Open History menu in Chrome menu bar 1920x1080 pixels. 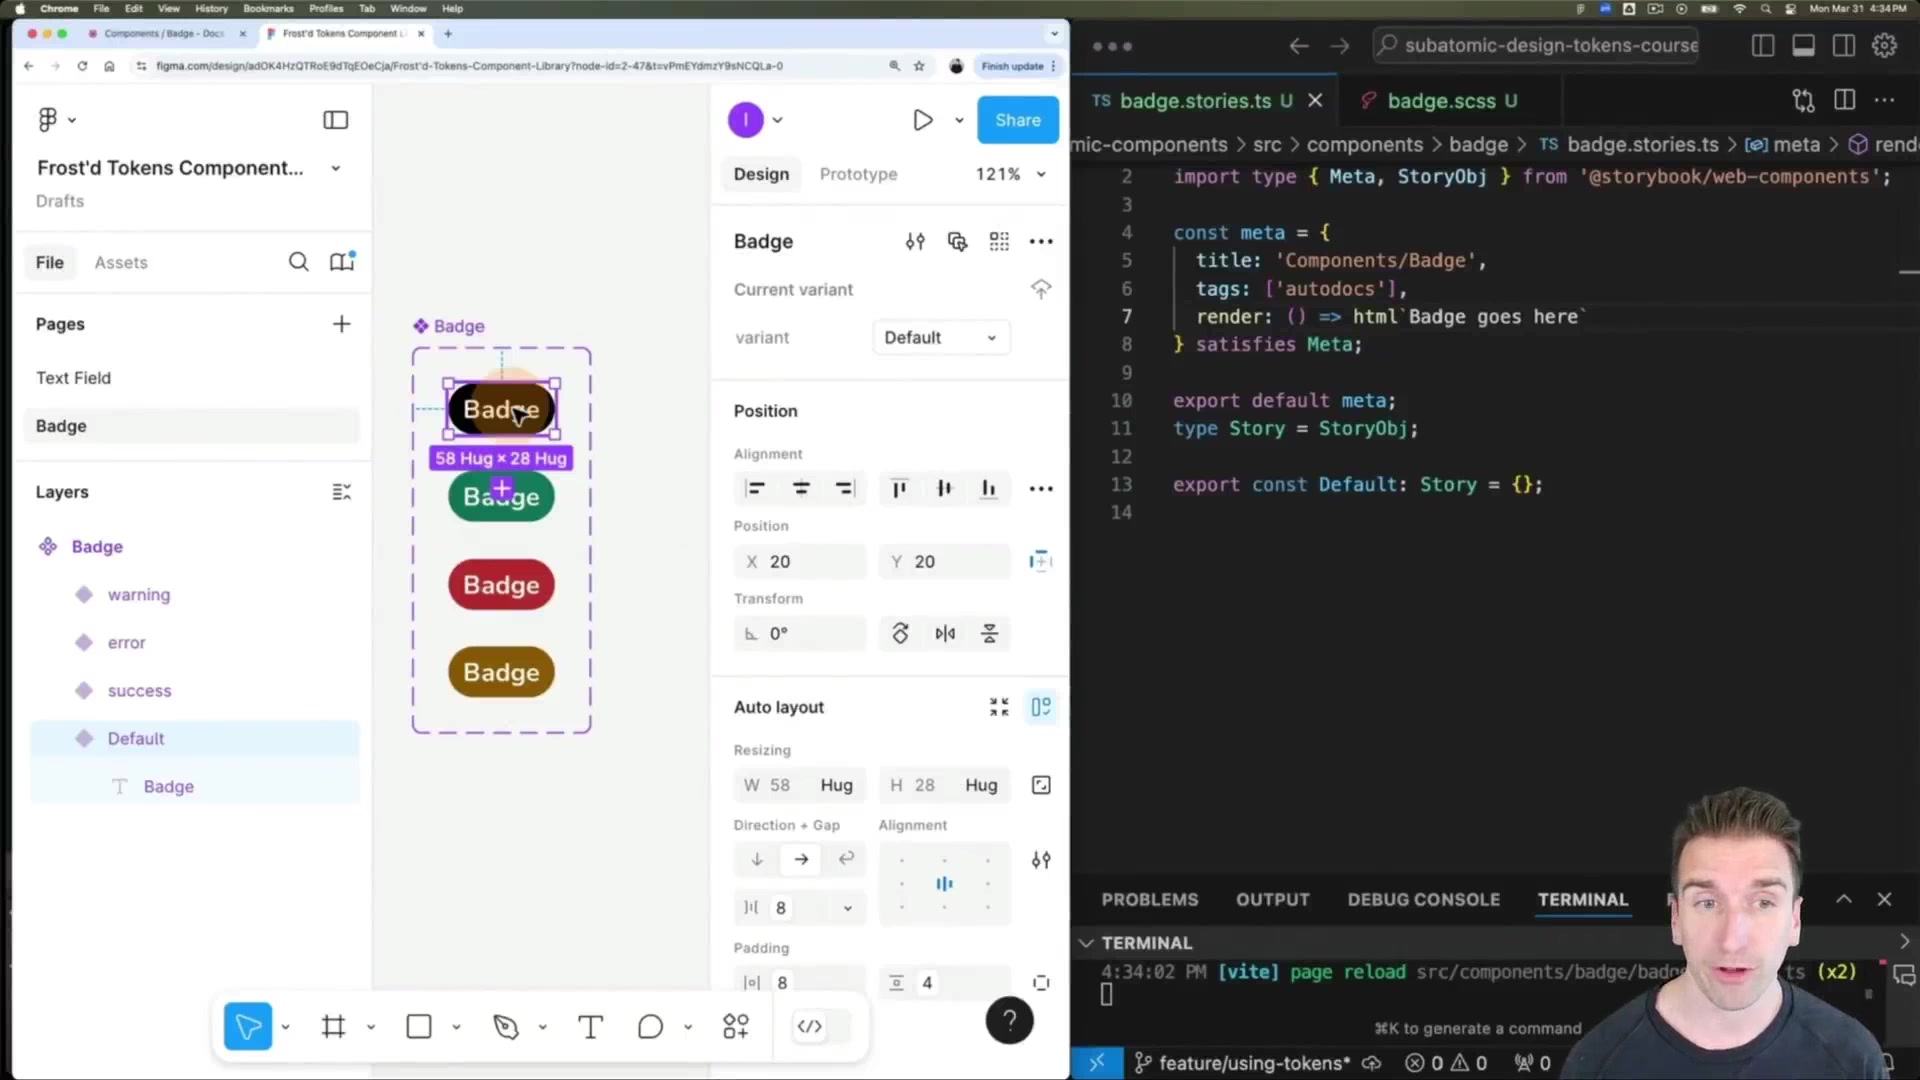tap(211, 8)
